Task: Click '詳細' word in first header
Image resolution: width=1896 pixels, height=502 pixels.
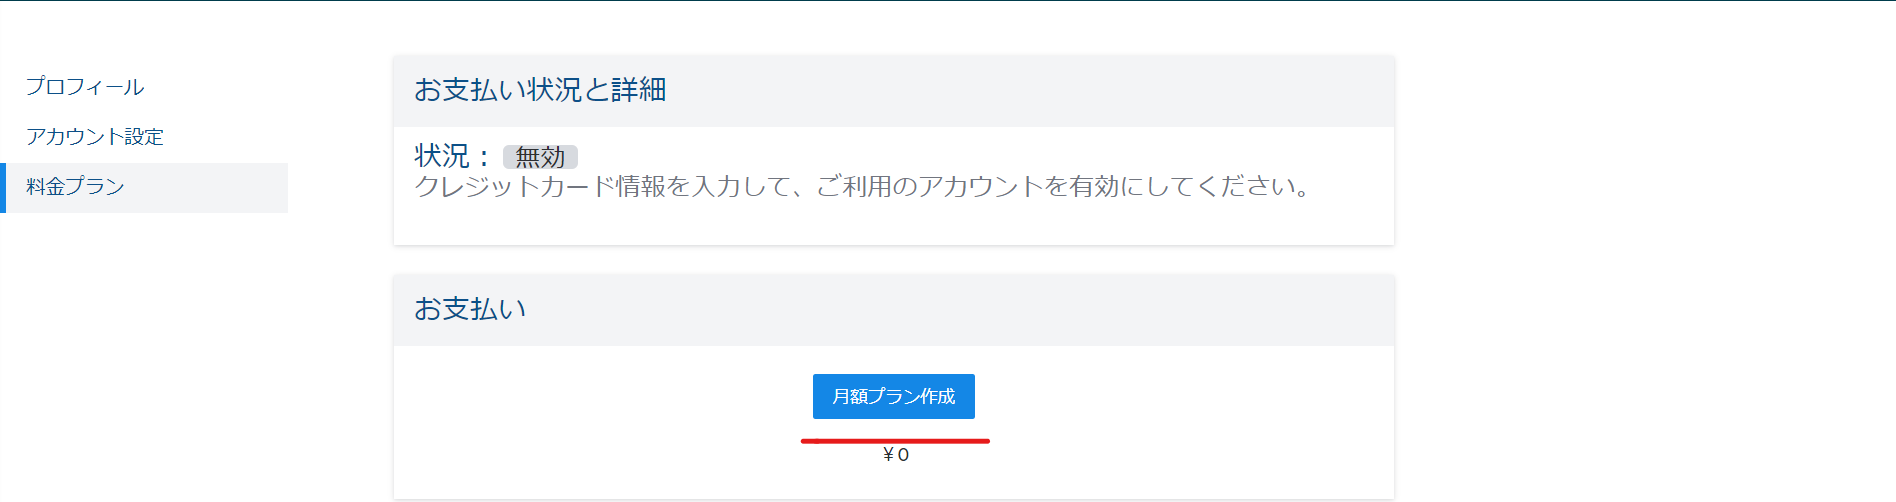Action: 639,90
